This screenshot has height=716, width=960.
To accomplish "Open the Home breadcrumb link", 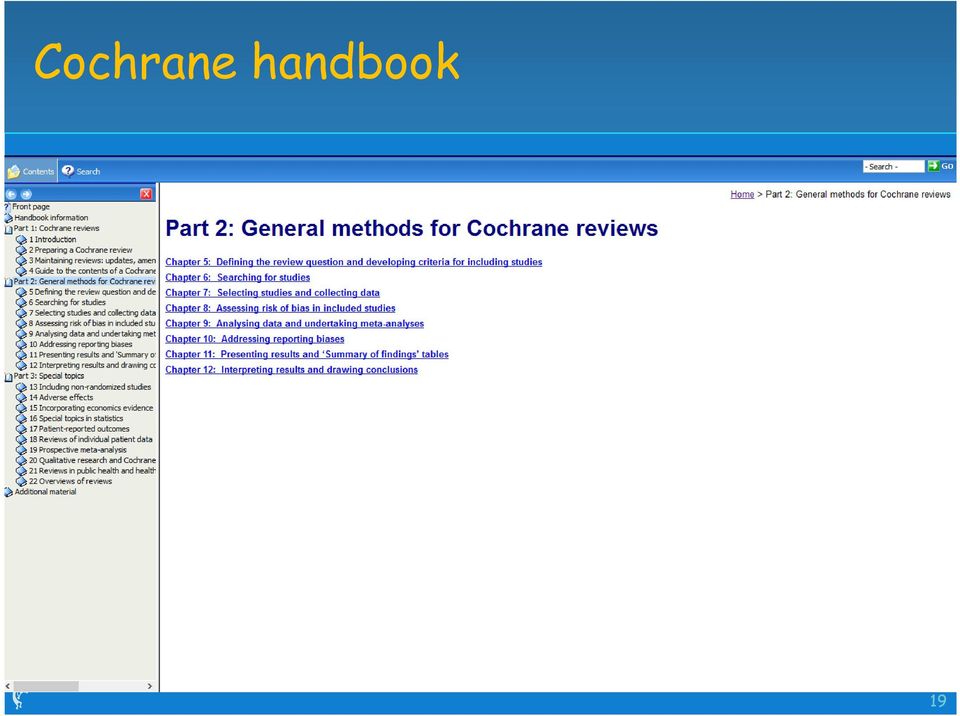I will tap(742, 194).
